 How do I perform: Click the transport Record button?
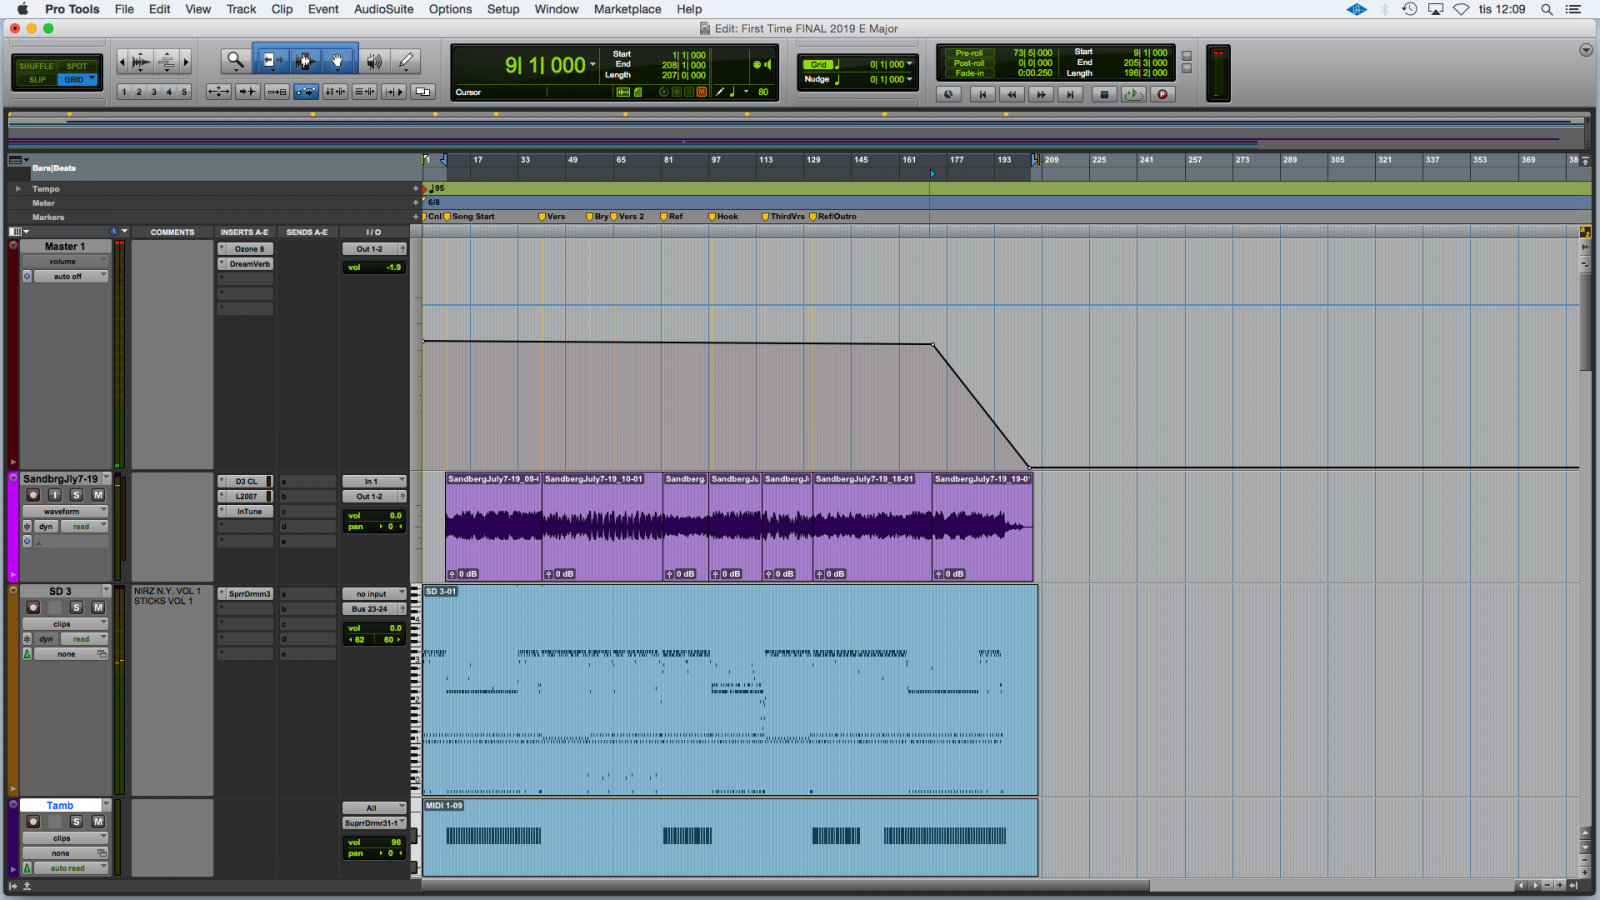pos(1162,94)
